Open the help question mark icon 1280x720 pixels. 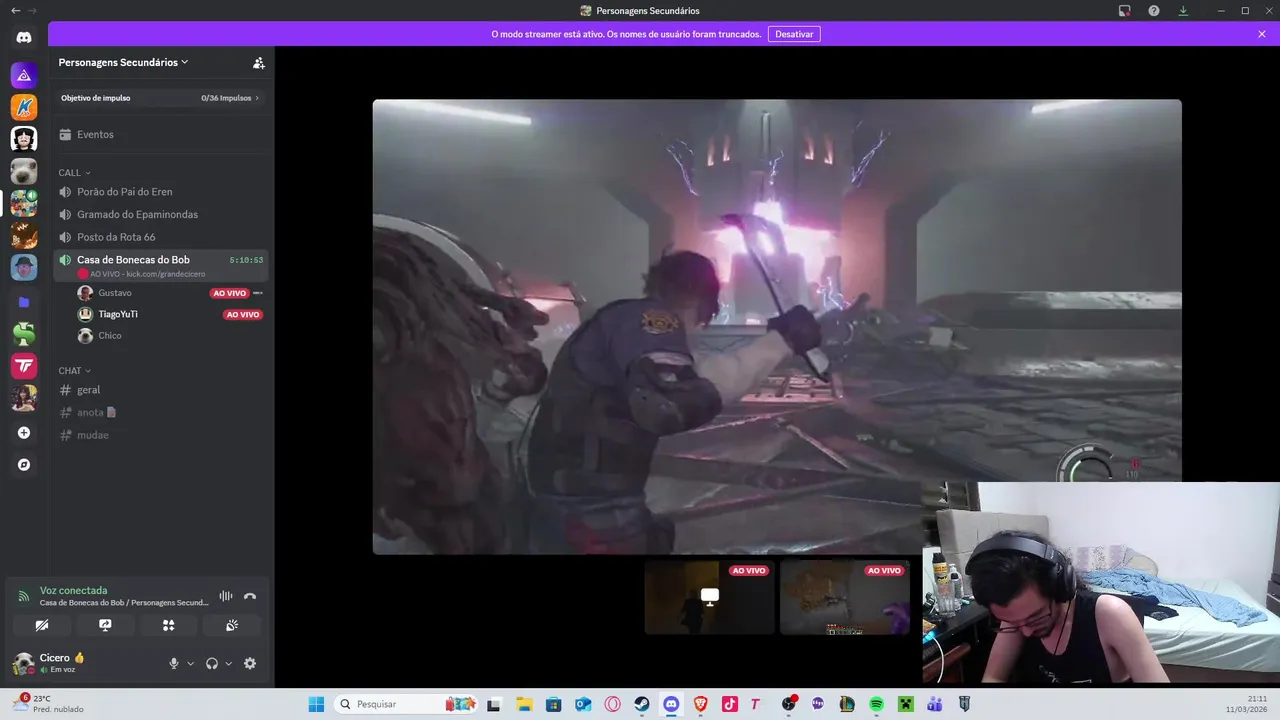point(1154,11)
